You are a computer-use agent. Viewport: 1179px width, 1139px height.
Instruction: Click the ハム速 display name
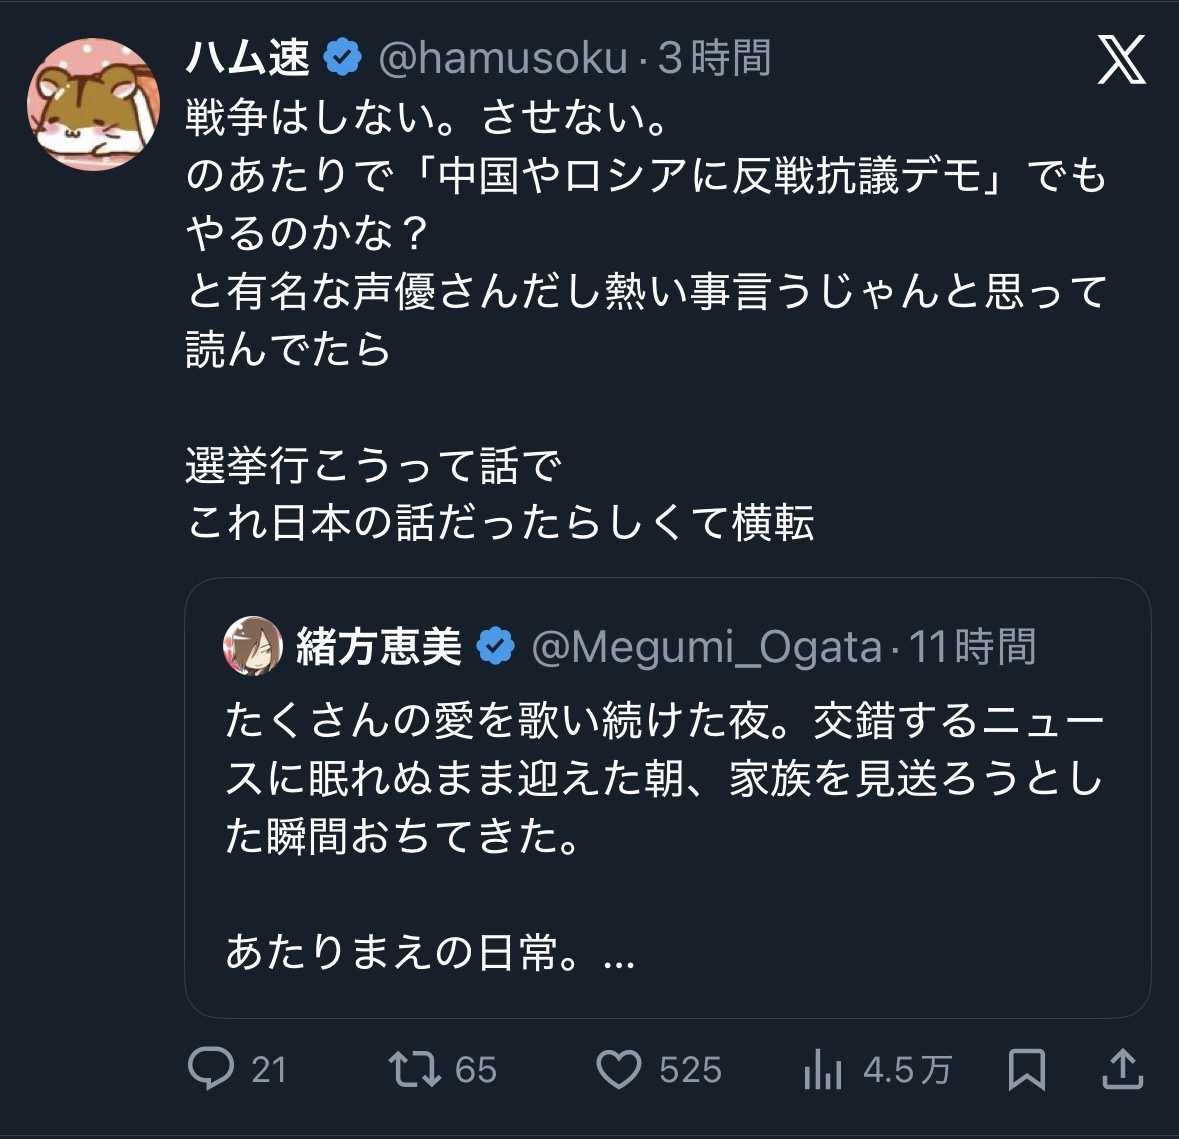coord(248,59)
